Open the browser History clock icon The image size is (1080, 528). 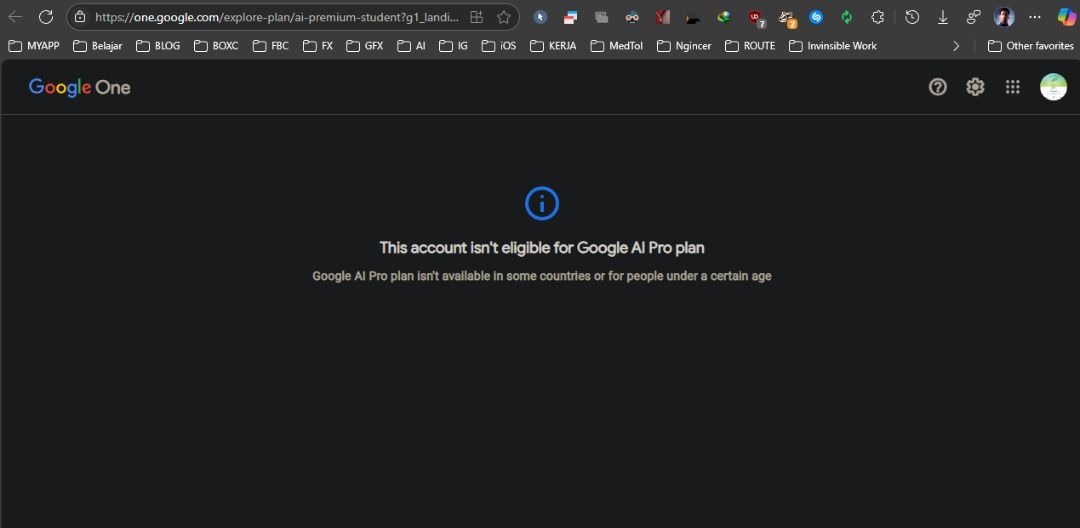click(x=912, y=17)
